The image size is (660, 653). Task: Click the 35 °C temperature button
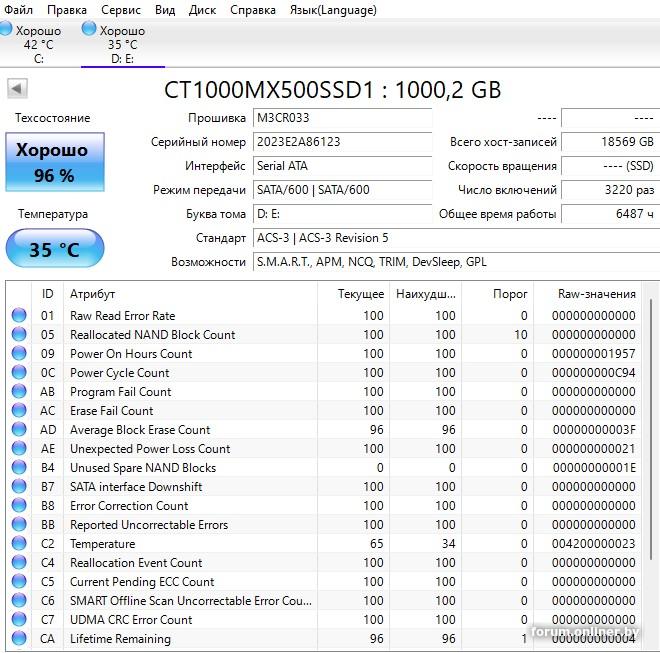(x=54, y=249)
